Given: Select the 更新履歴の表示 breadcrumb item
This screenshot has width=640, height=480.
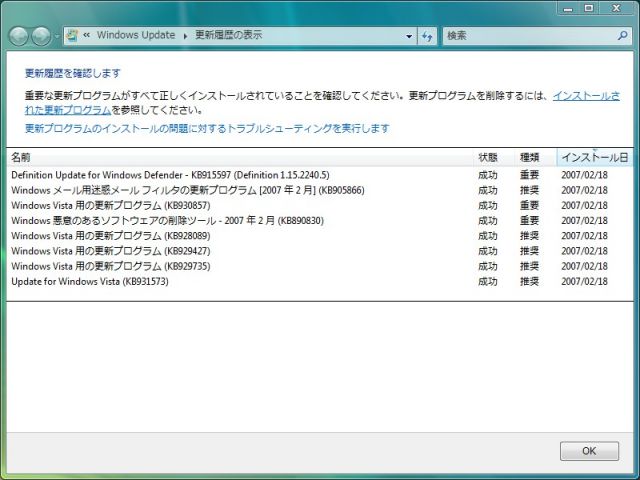Looking at the screenshot, I should tap(229, 36).
